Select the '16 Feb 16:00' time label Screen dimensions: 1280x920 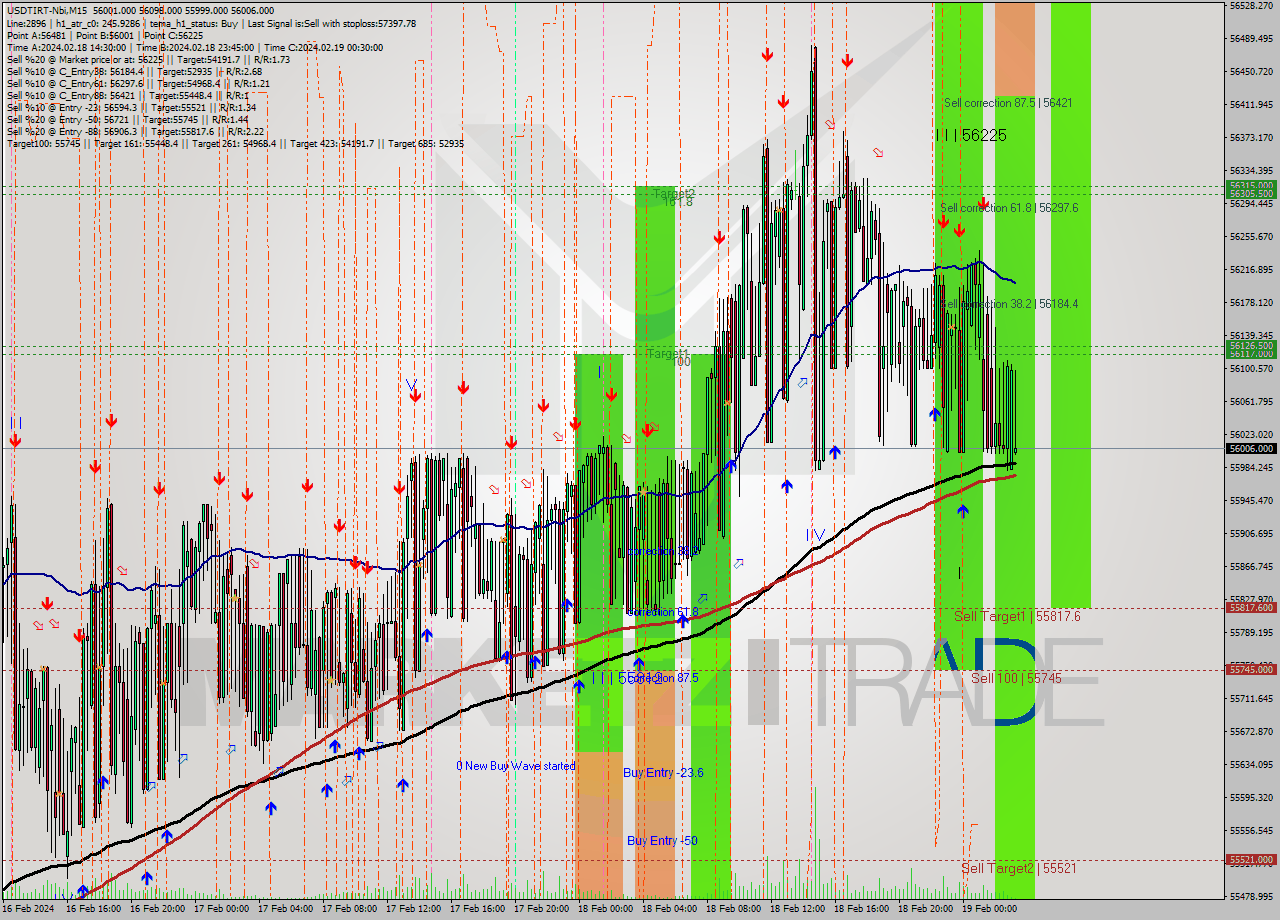pyautogui.click(x=94, y=909)
